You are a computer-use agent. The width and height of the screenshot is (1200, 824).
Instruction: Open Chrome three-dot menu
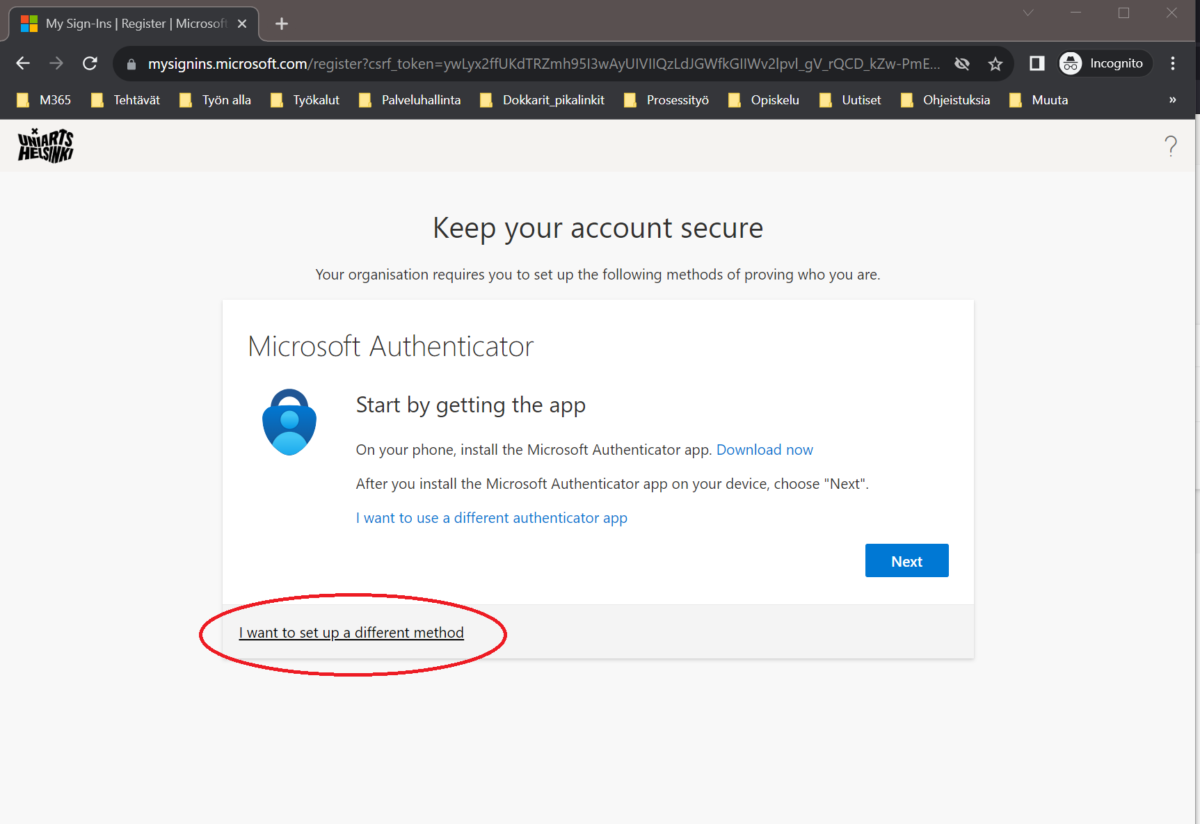(1173, 63)
